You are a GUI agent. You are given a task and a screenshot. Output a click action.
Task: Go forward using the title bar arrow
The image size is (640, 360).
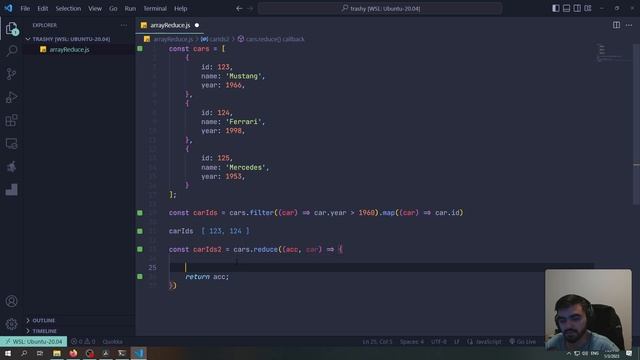pos(250,8)
